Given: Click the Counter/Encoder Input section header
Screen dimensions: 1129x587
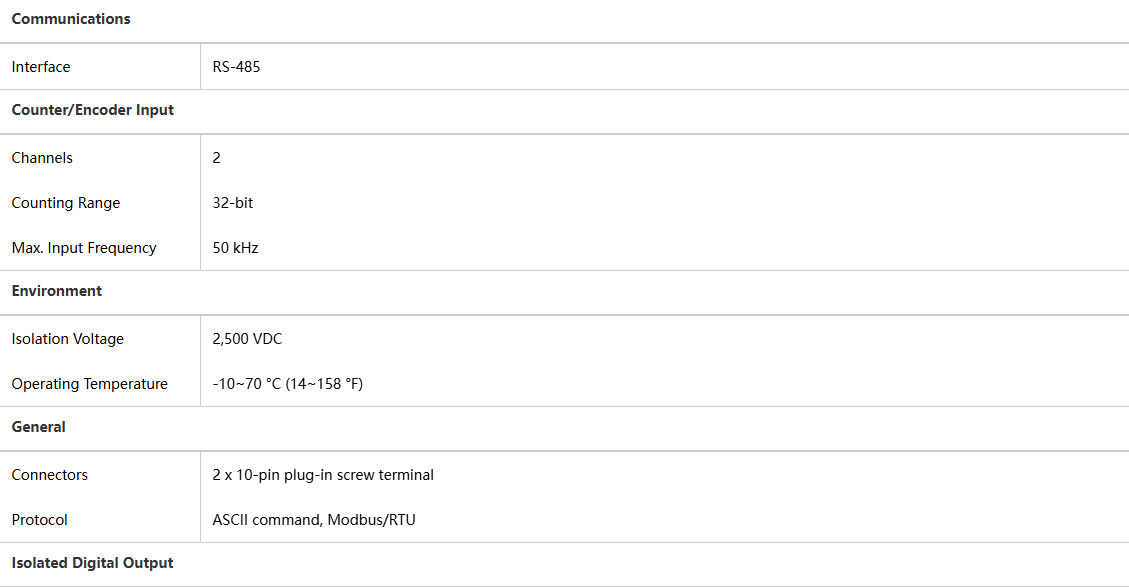Looking at the screenshot, I should pyautogui.click(x=92, y=110).
